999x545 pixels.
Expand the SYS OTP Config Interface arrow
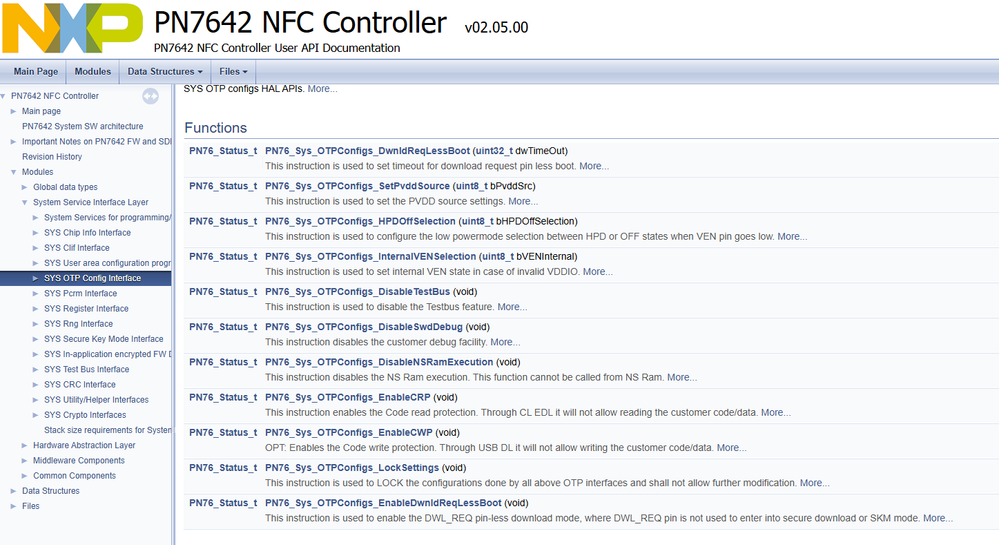coord(36,279)
